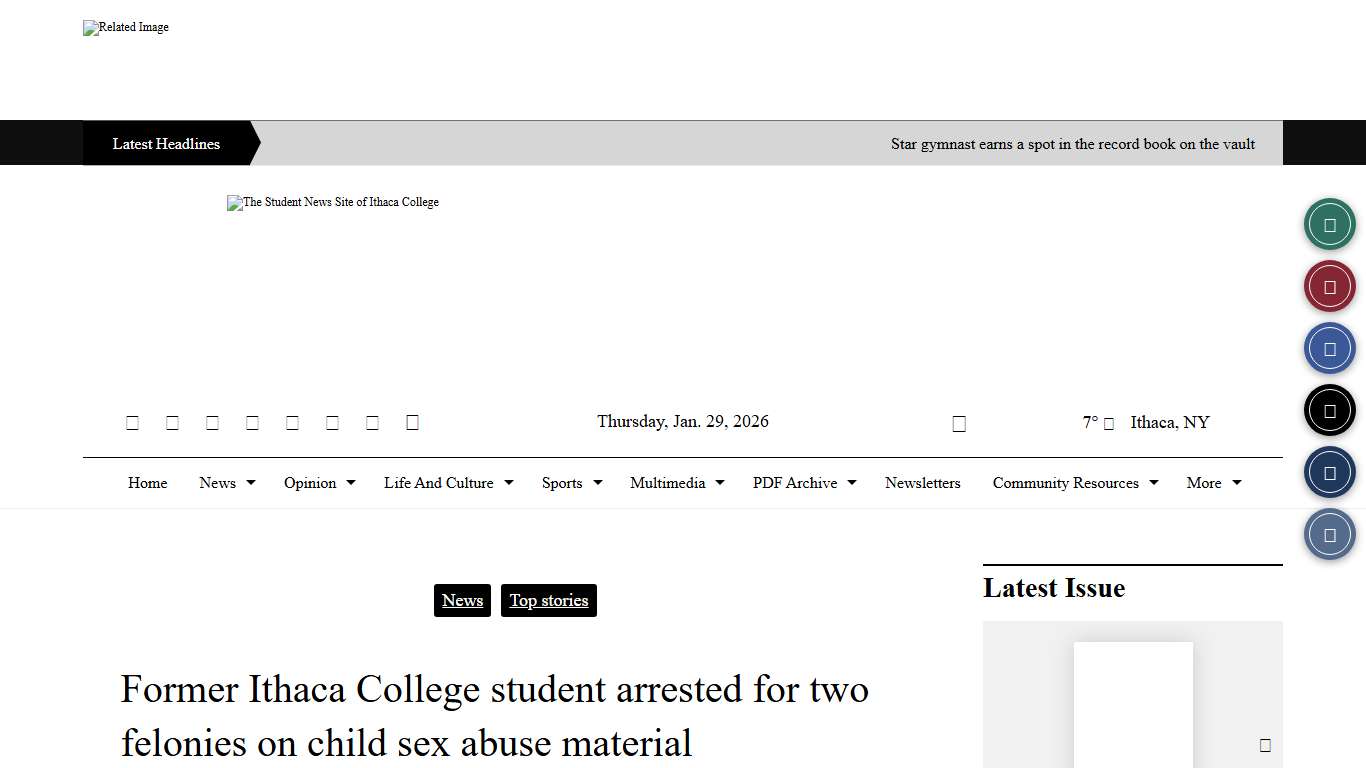Image resolution: width=1366 pixels, height=768 pixels.
Task: Open the light blue Twitter social icon
Action: 1329,533
